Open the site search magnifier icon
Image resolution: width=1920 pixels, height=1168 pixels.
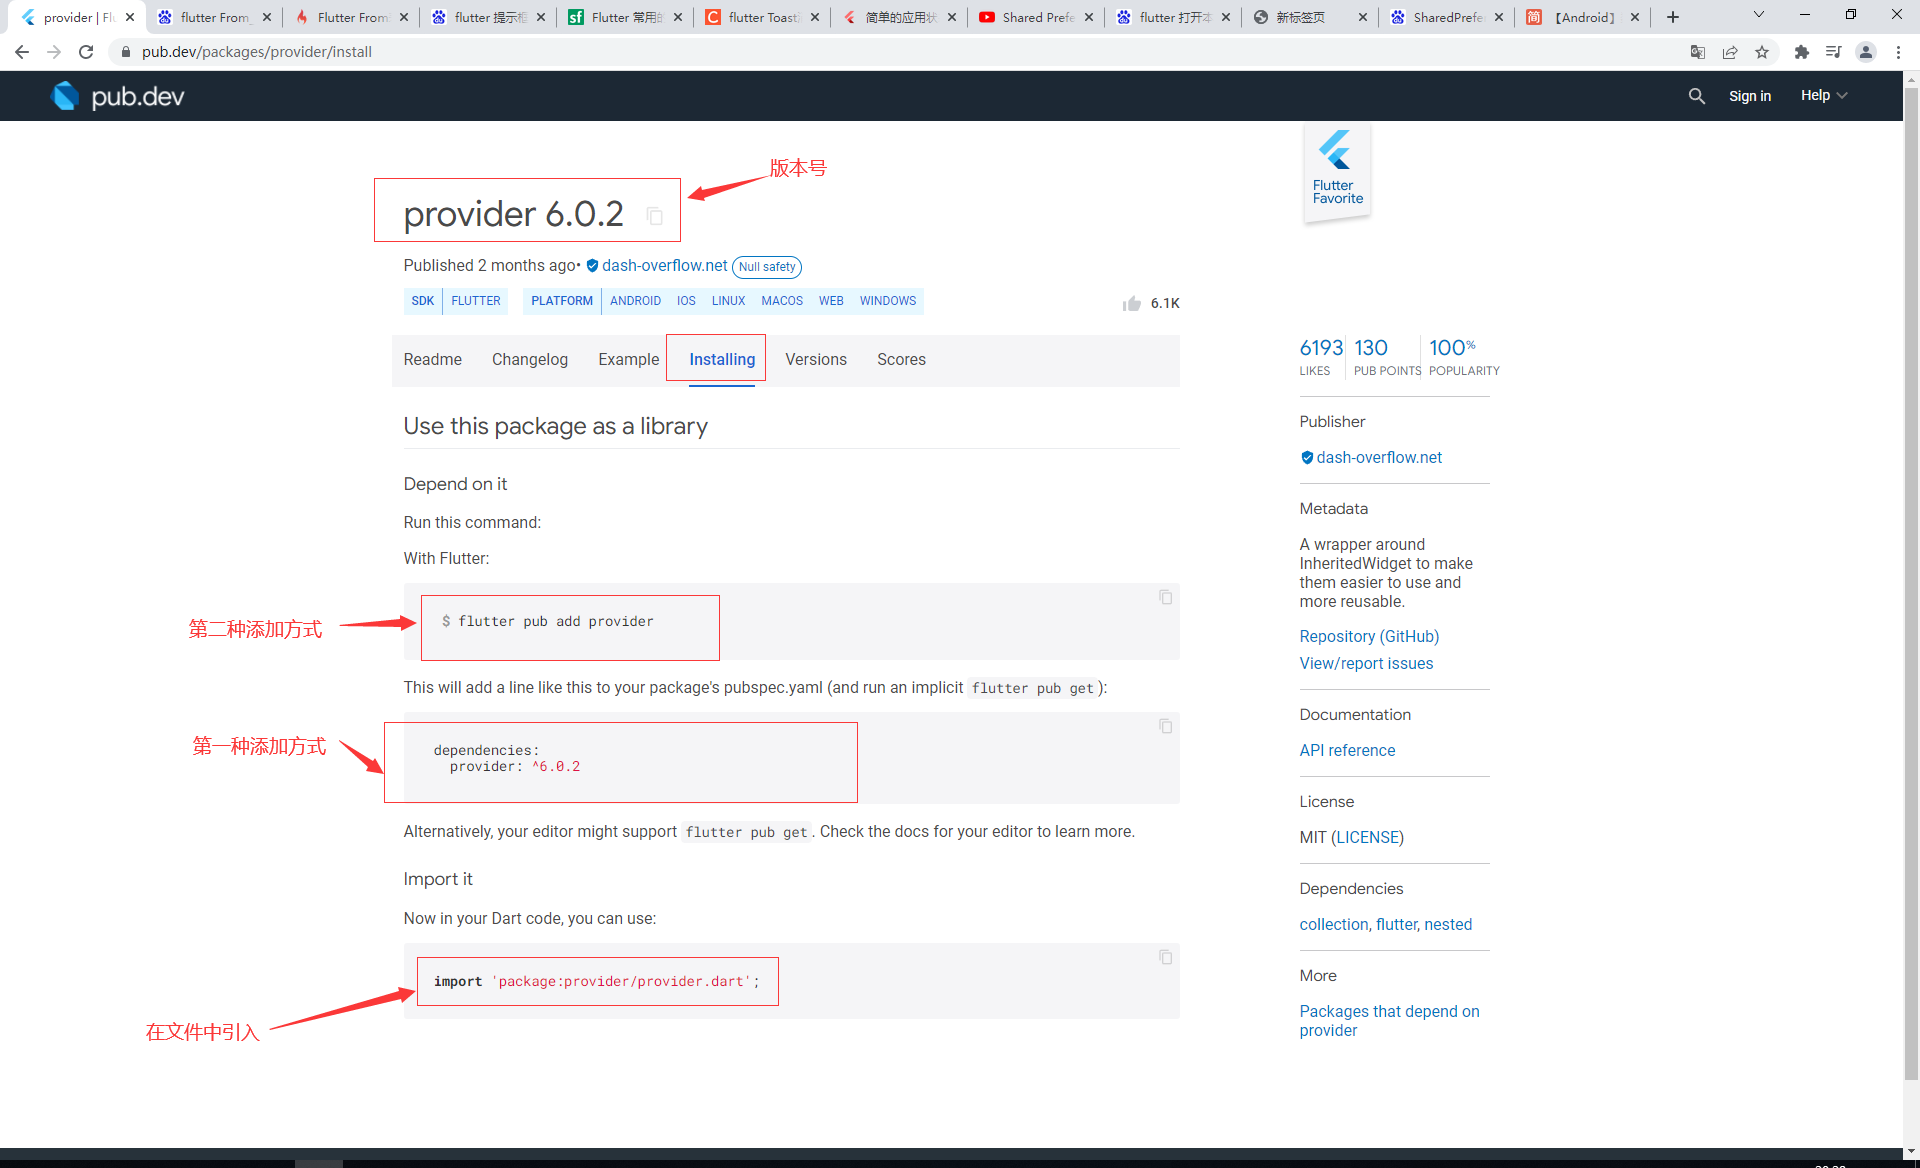(x=1696, y=96)
